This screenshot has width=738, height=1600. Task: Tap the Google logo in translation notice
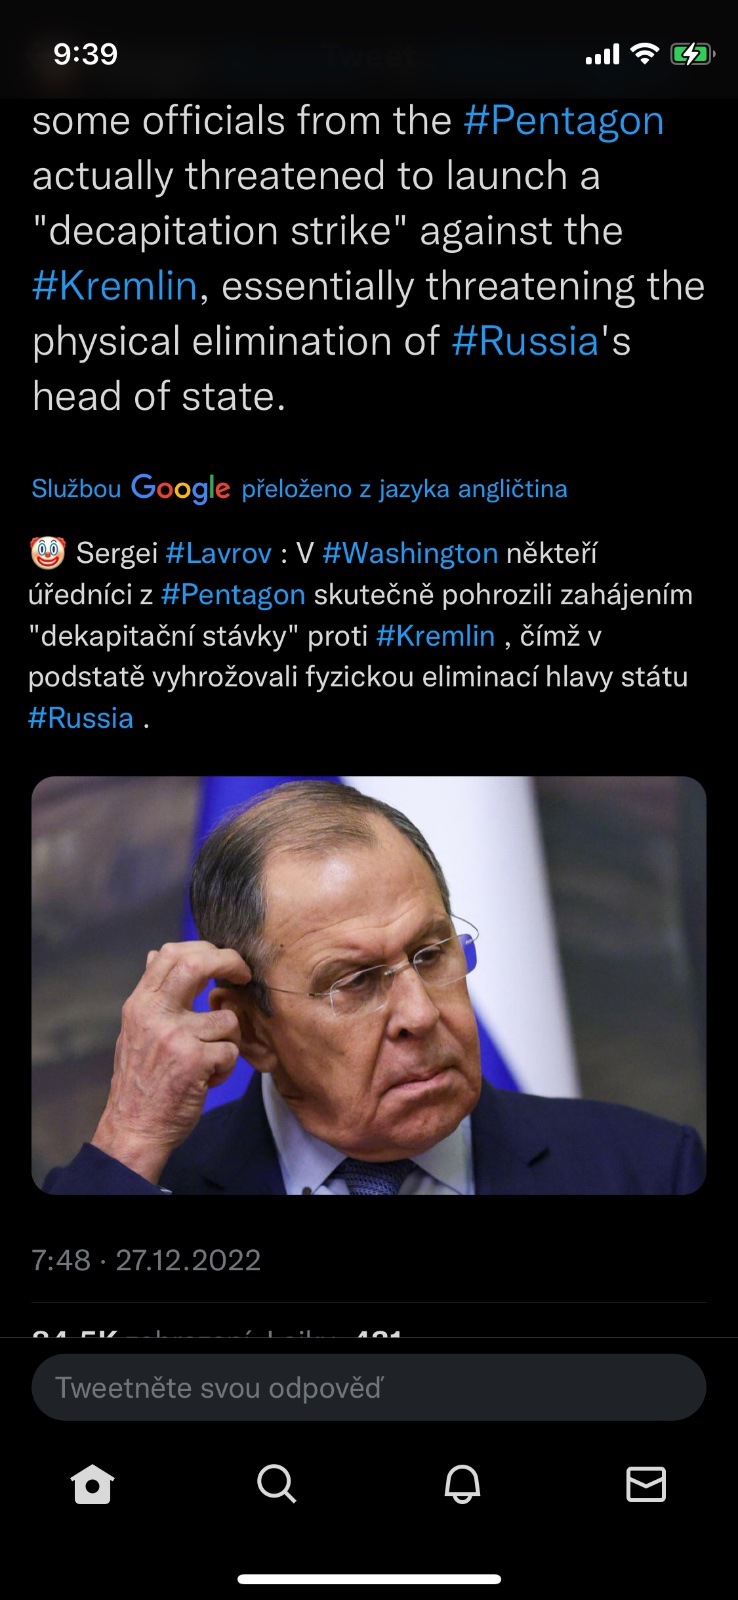pos(180,488)
